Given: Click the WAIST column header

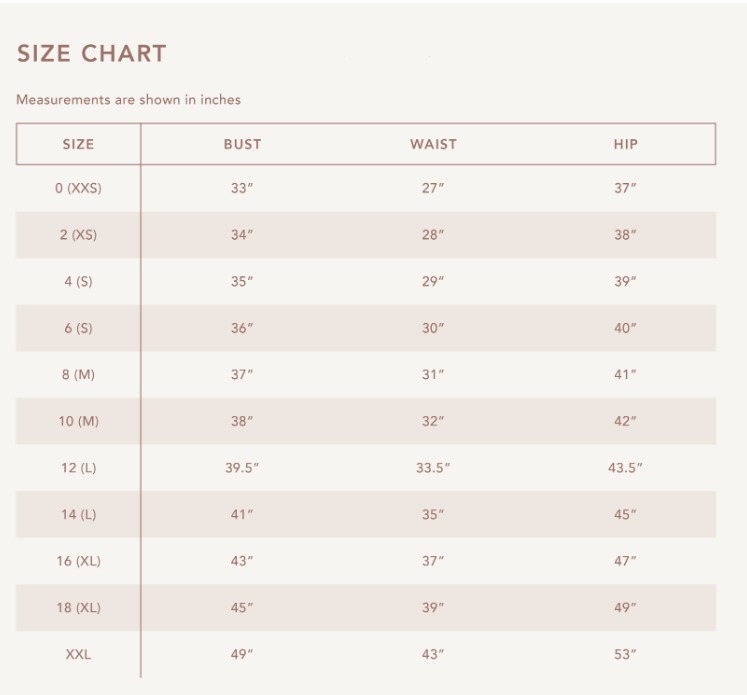Looking at the screenshot, I should click(x=433, y=144).
